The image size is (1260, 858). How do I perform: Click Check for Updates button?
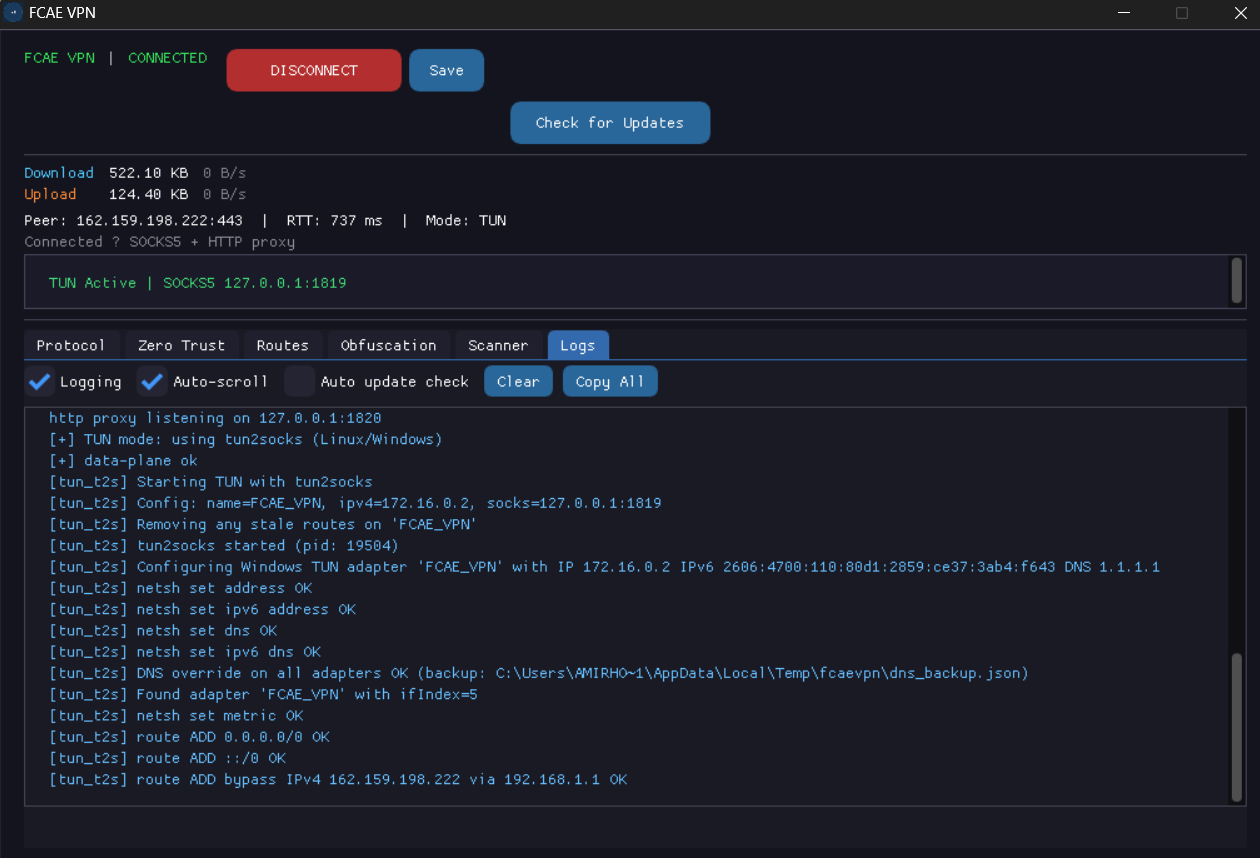pyautogui.click(x=610, y=122)
